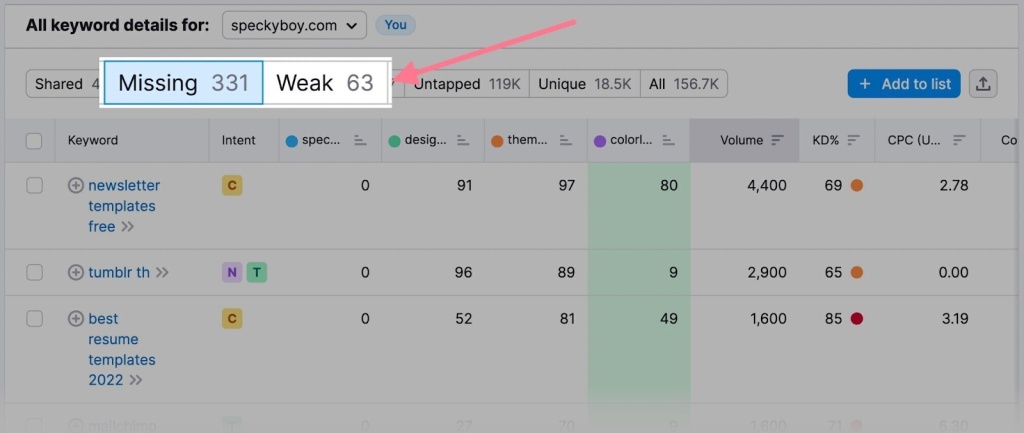
Task: Sort by KD% column icon
Action: pyautogui.click(x=853, y=141)
